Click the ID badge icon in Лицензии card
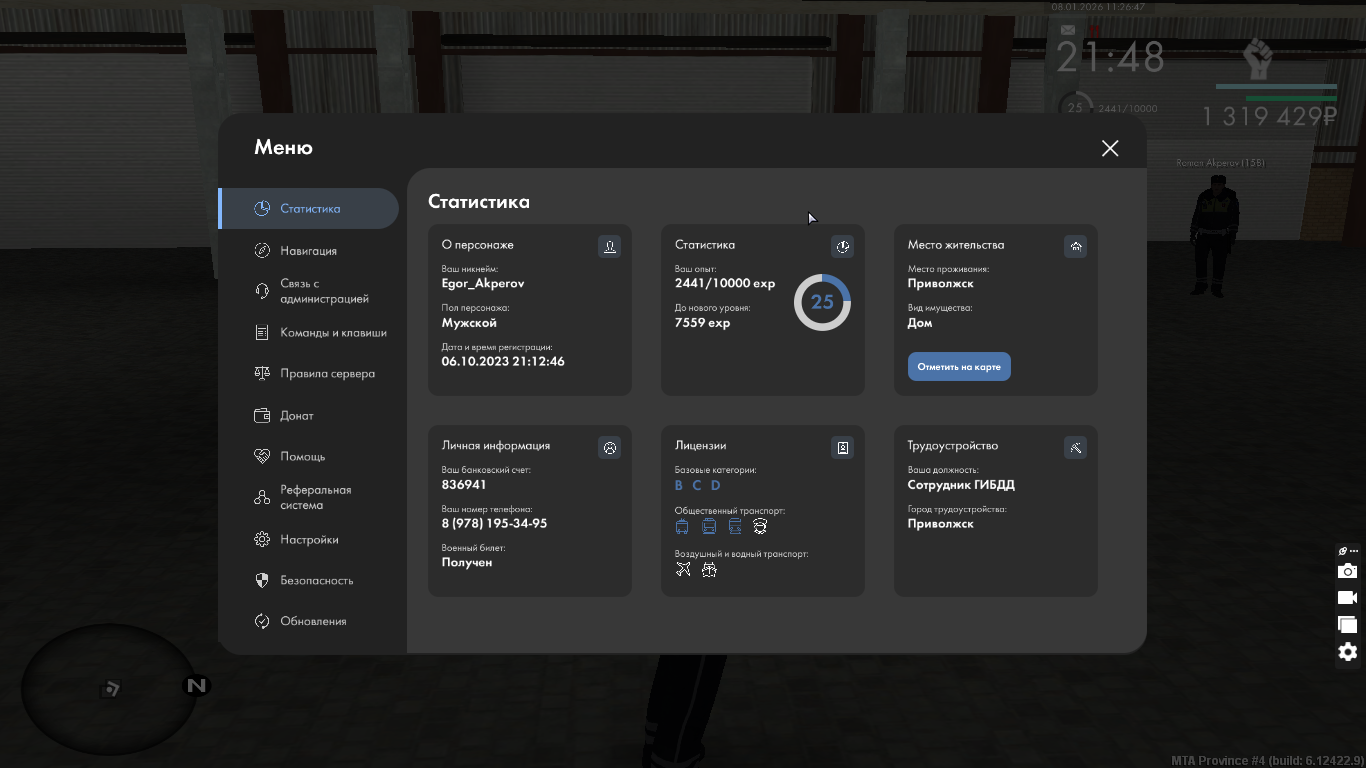Viewport: 1366px width, 768px height. [x=843, y=447]
